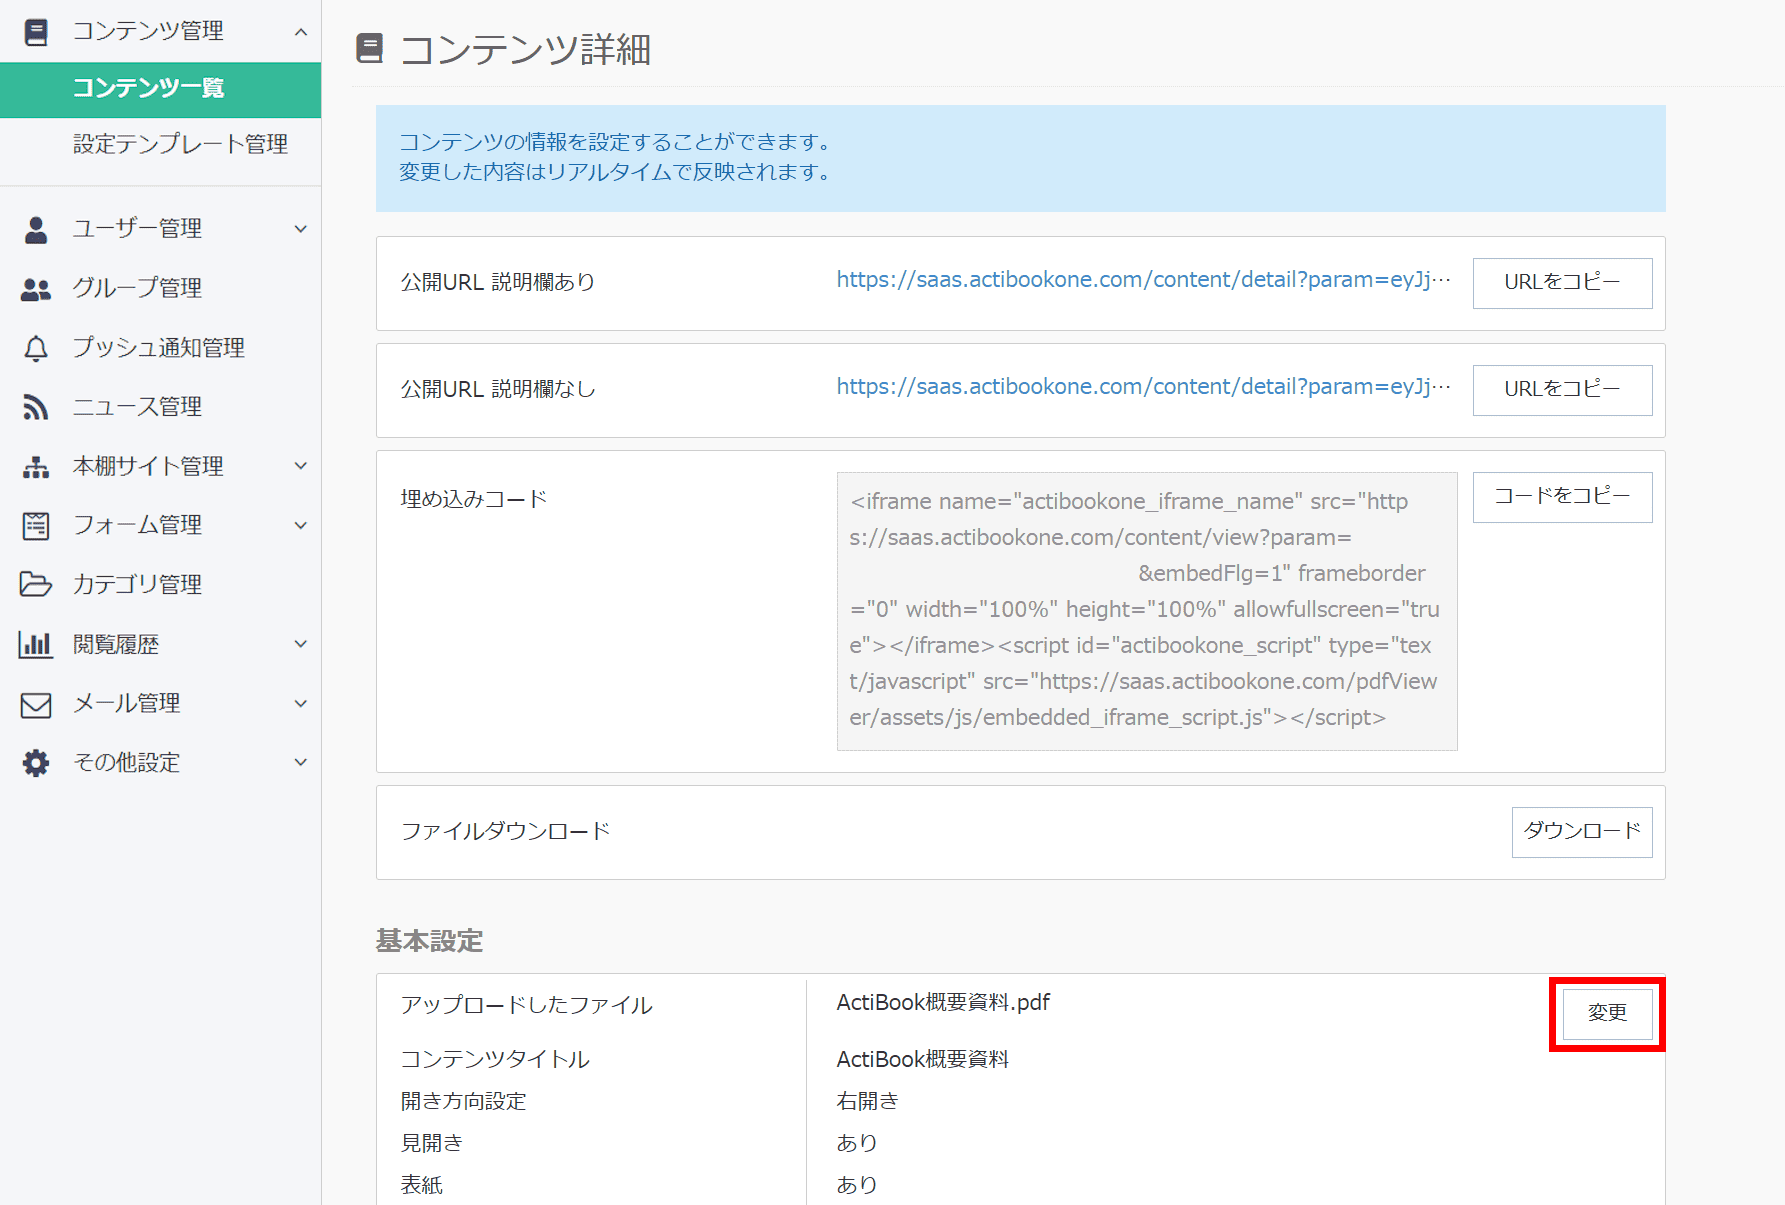Click the user management person icon
Viewport: 1785px width, 1205px height.
point(36,229)
